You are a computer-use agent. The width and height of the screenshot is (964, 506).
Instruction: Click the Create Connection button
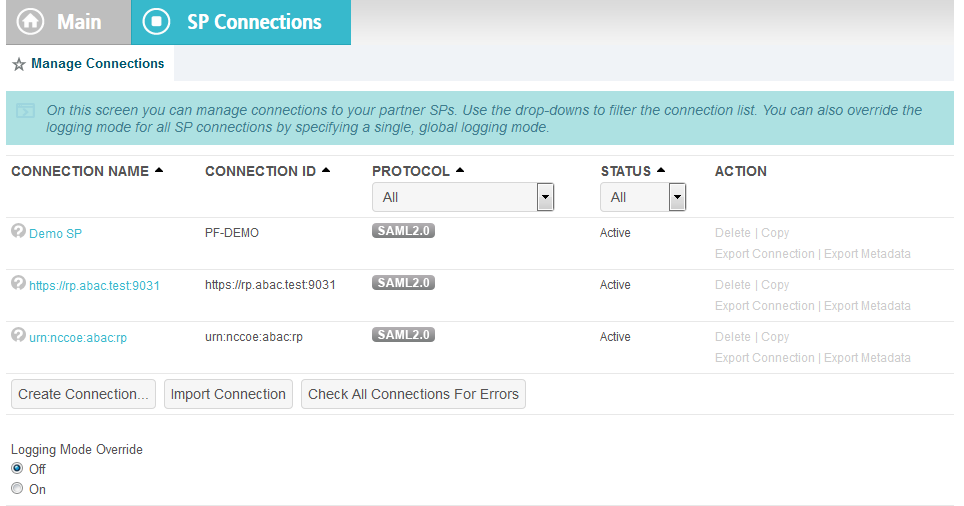click(83, 394)
